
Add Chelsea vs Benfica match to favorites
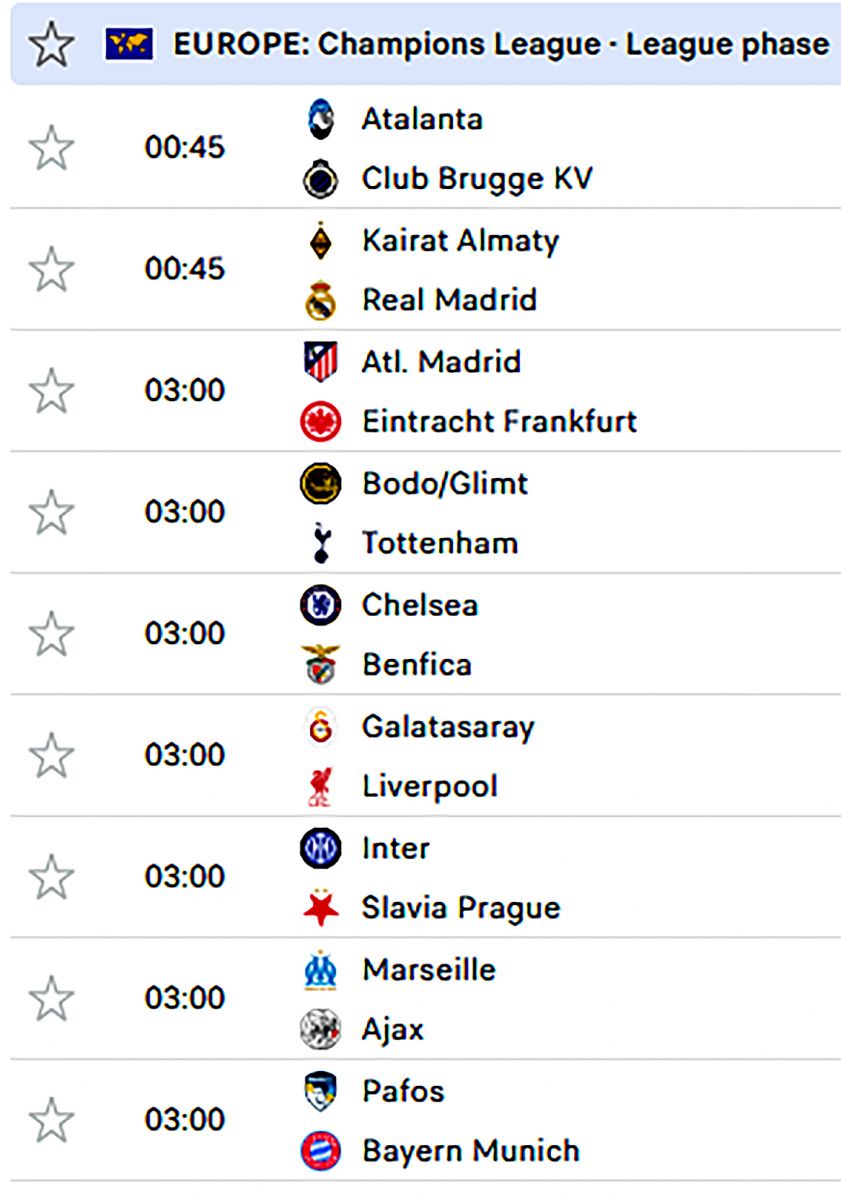coord(50,634)
